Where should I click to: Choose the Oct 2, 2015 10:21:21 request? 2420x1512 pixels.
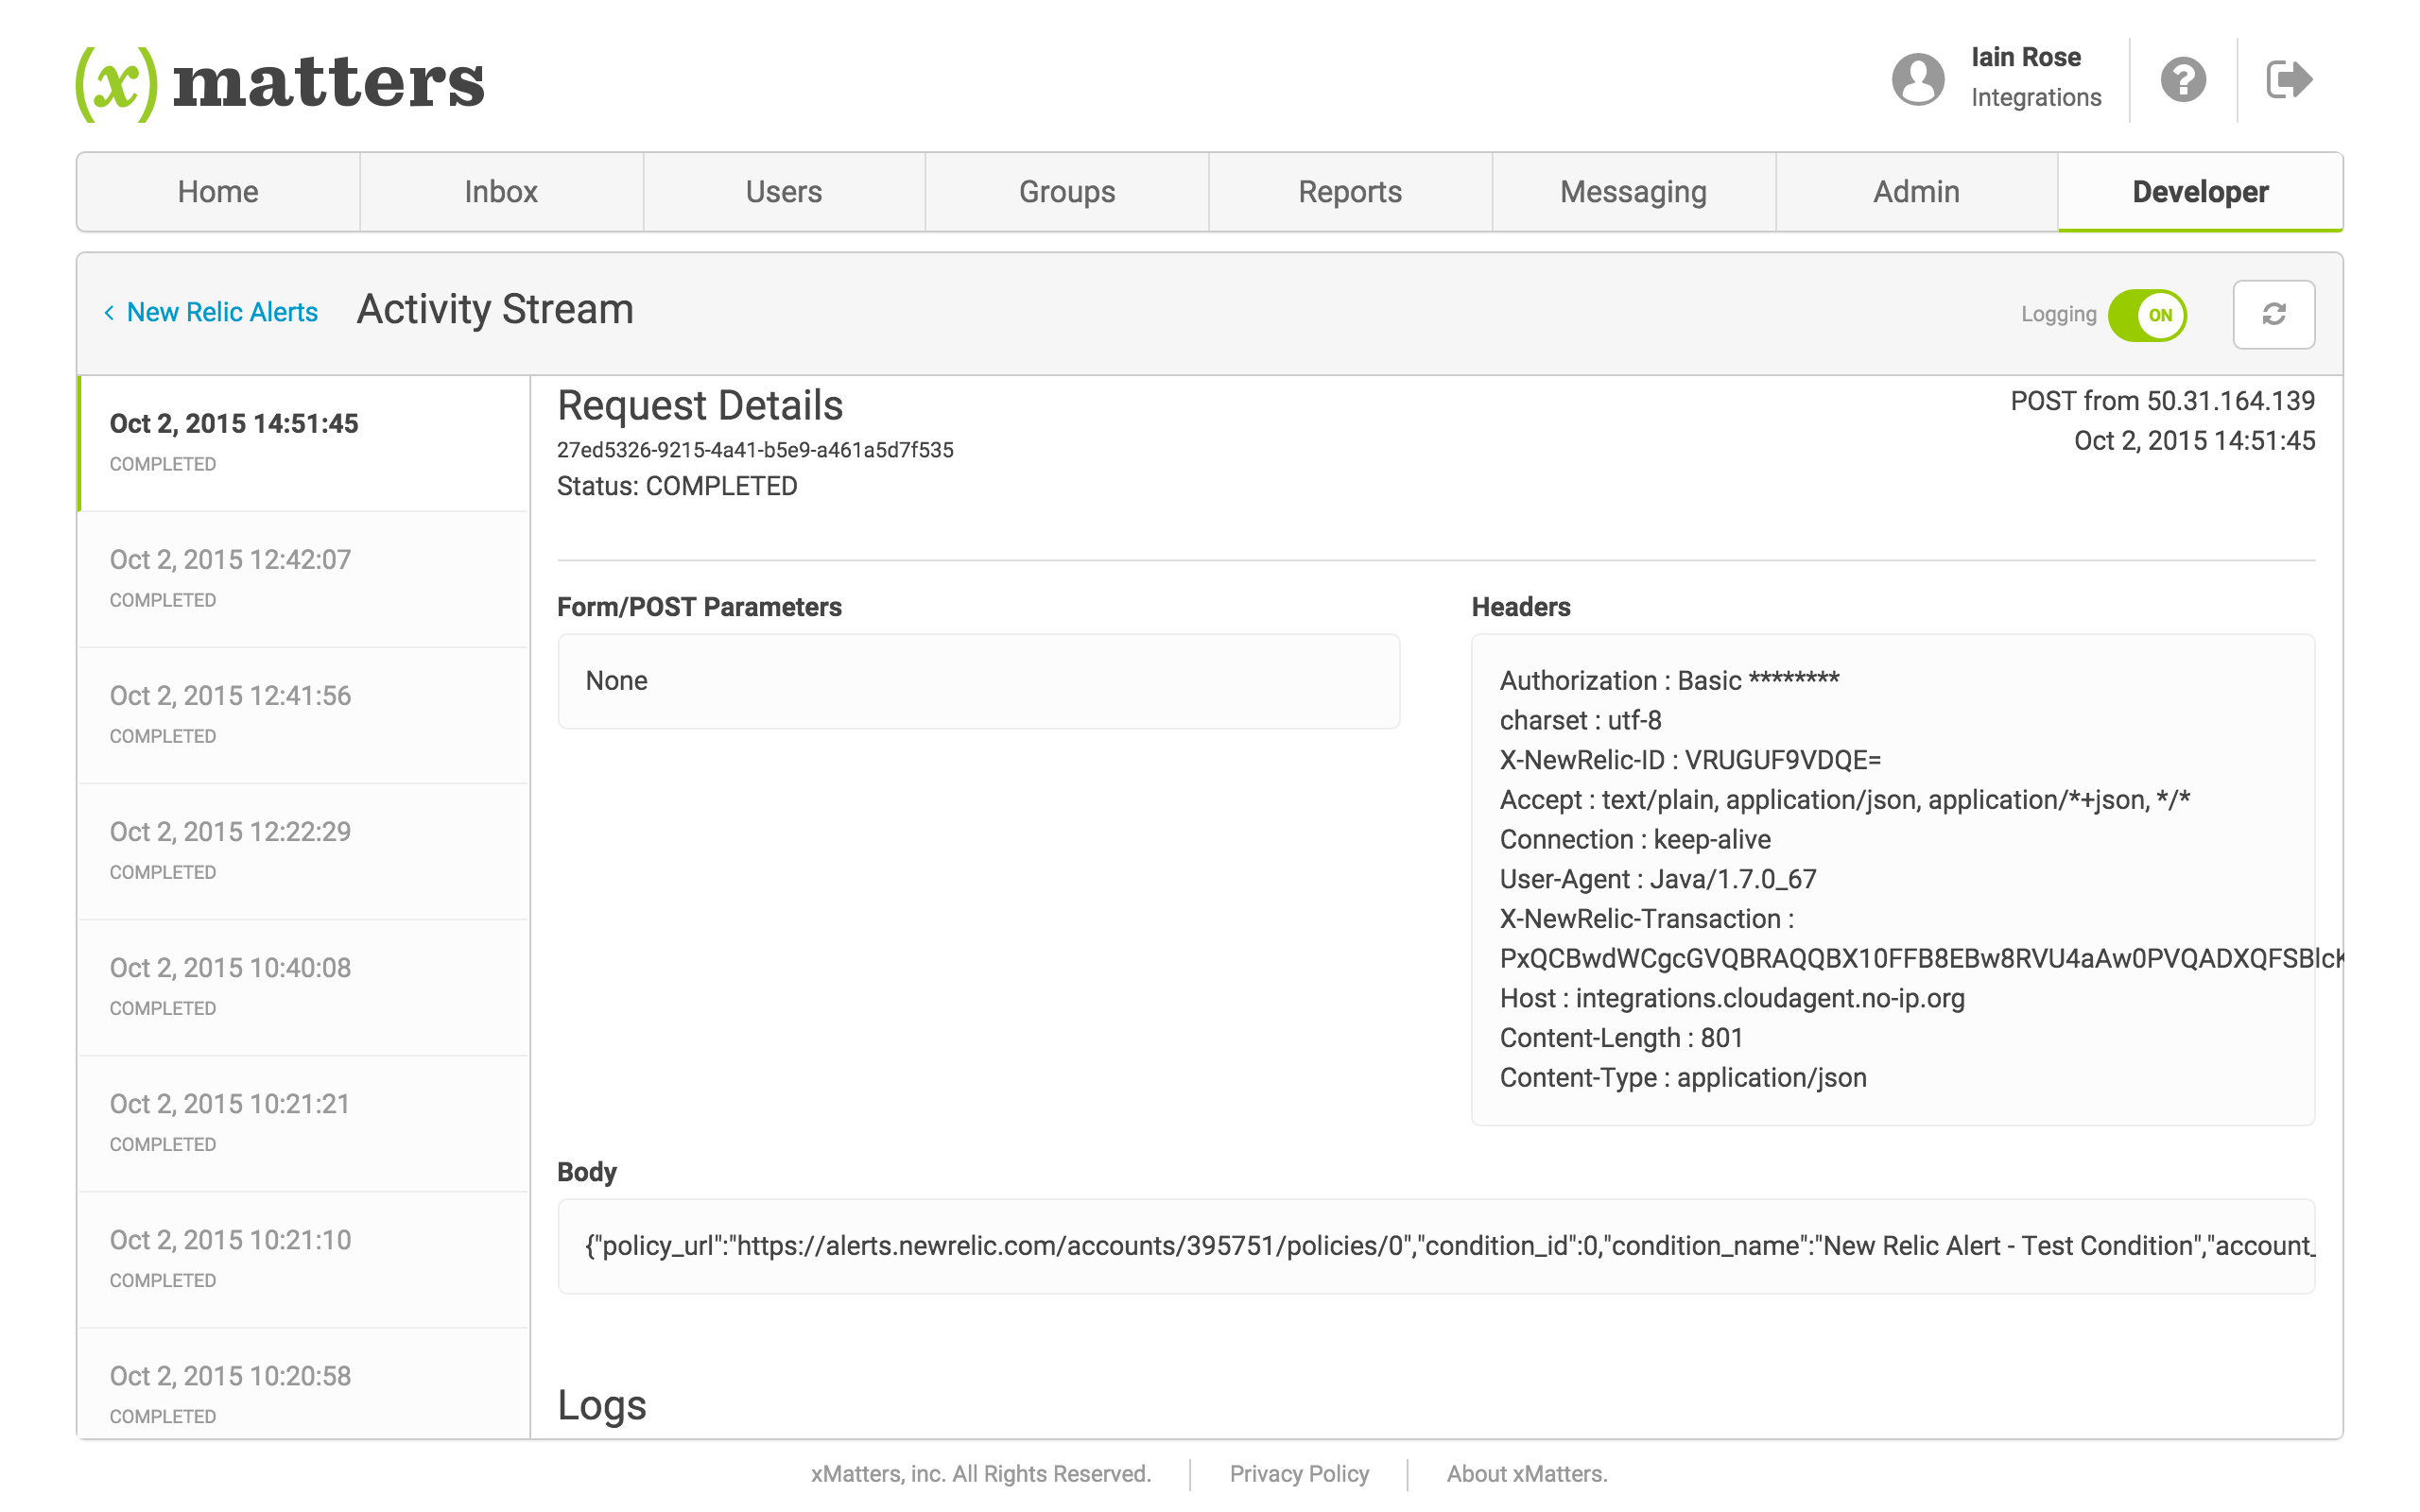(x=304, y=1123)
